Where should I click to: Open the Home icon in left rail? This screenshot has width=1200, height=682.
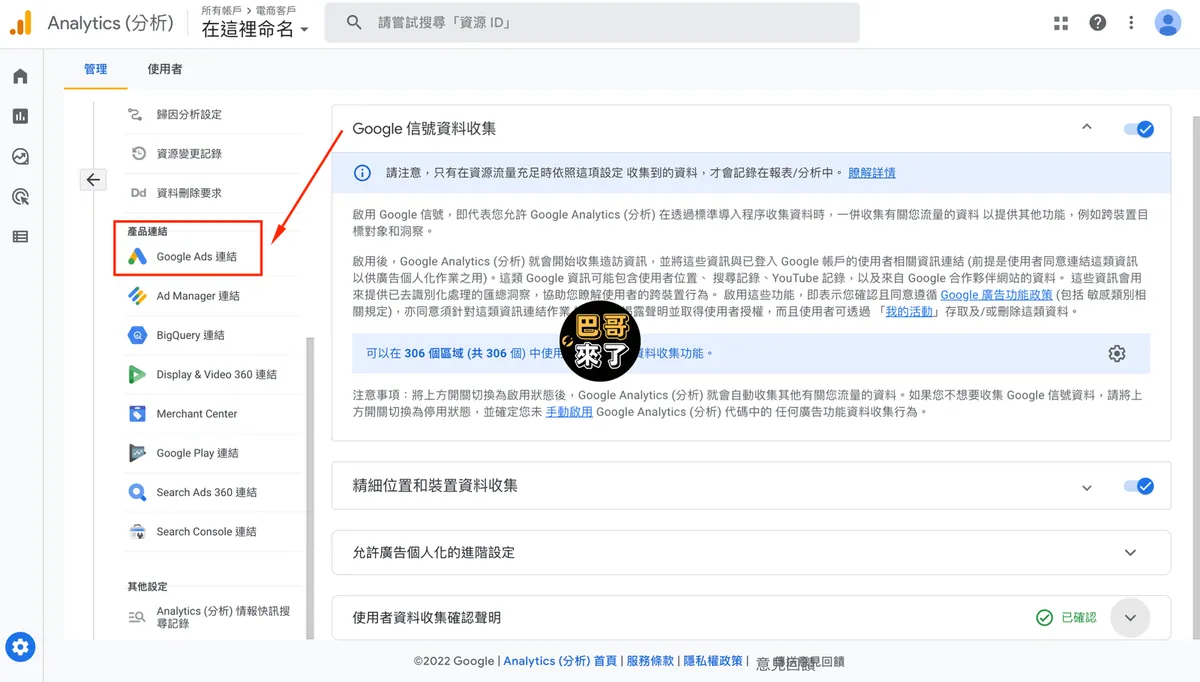click(x=20, y=77)
